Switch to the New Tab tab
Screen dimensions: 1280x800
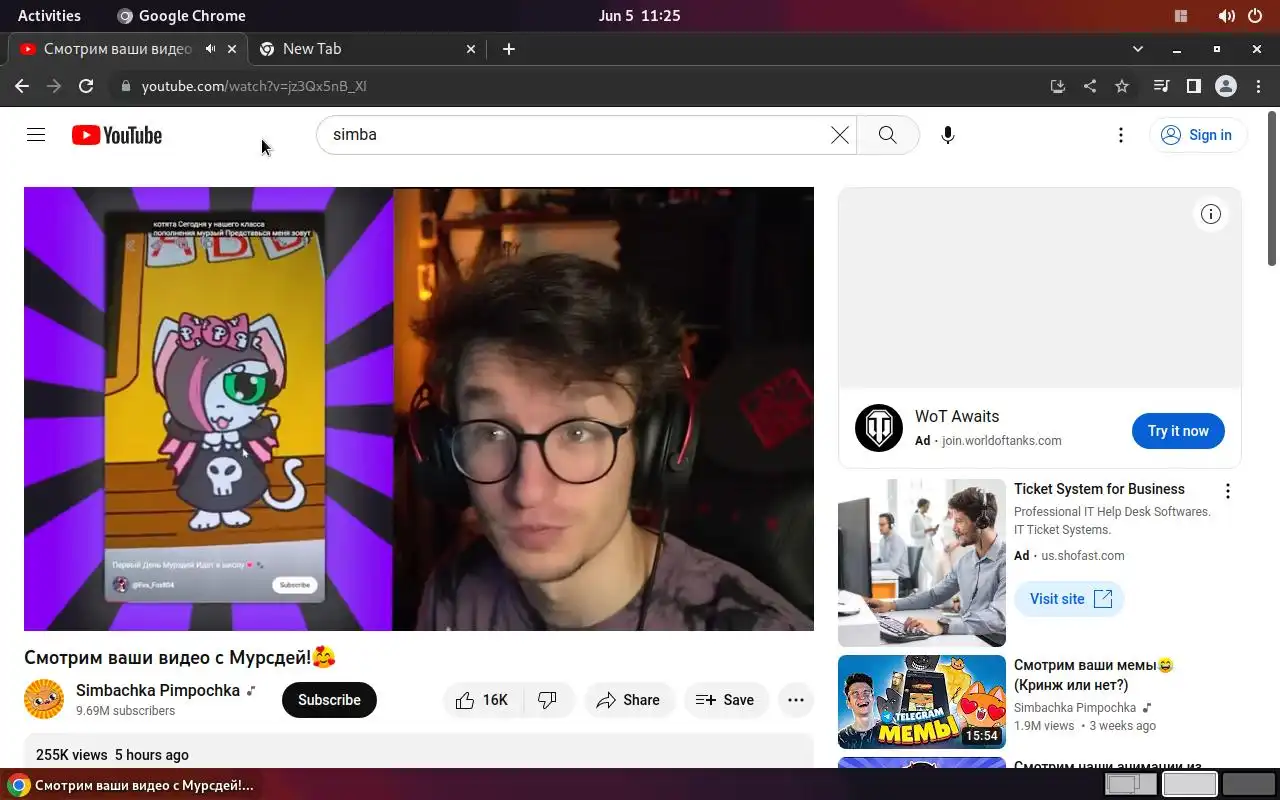[x=367, y=48]
